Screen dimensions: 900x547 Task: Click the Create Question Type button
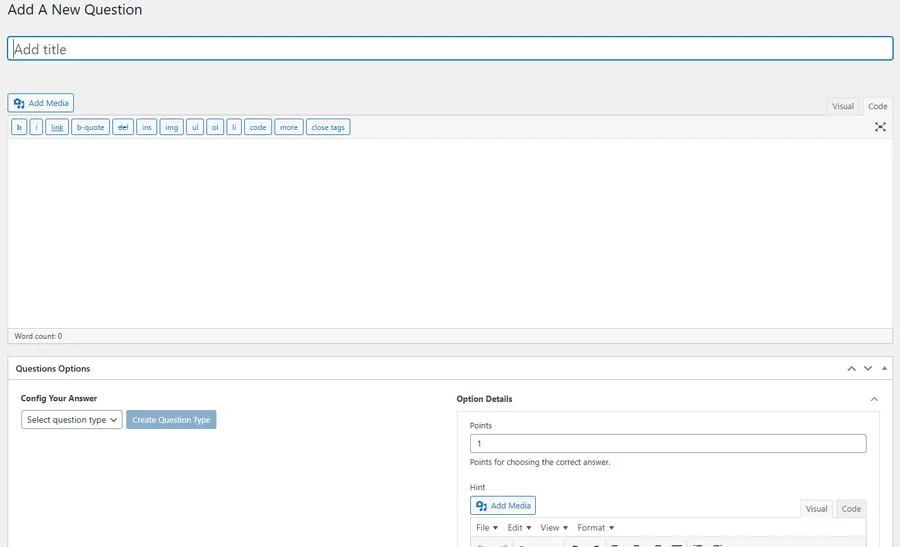tap(171, 420)
